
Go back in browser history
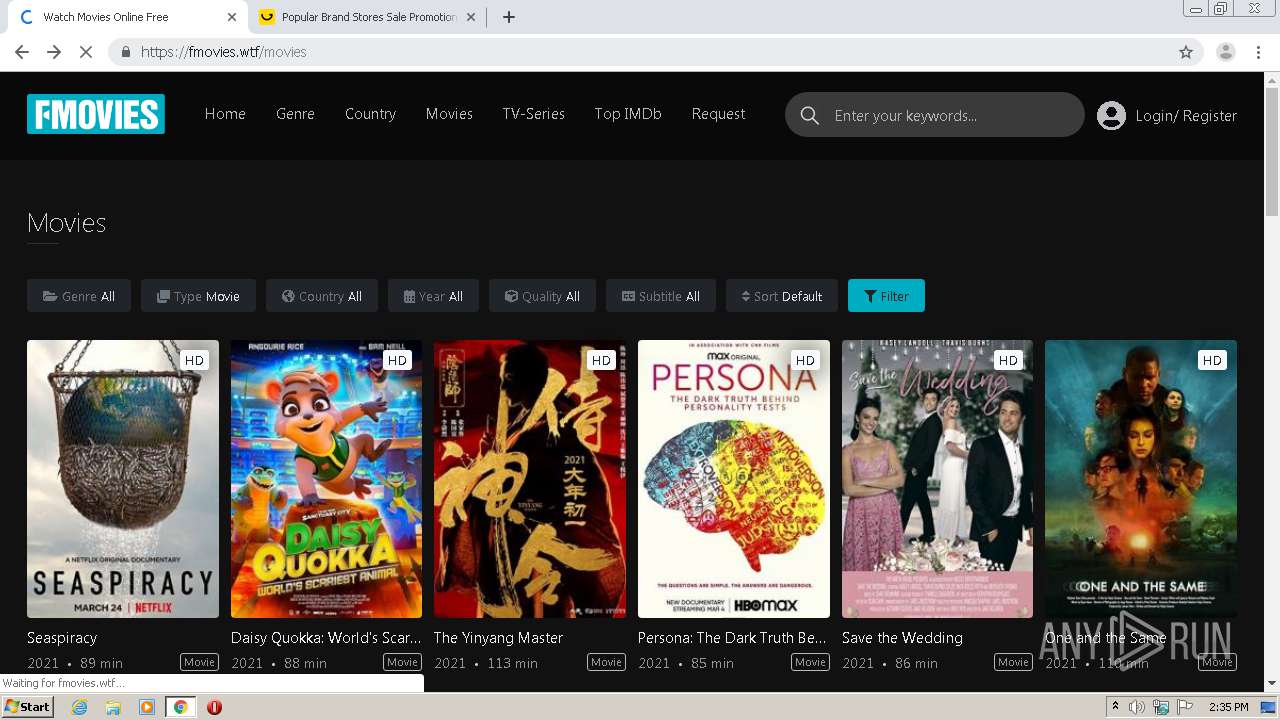point(22,52)
